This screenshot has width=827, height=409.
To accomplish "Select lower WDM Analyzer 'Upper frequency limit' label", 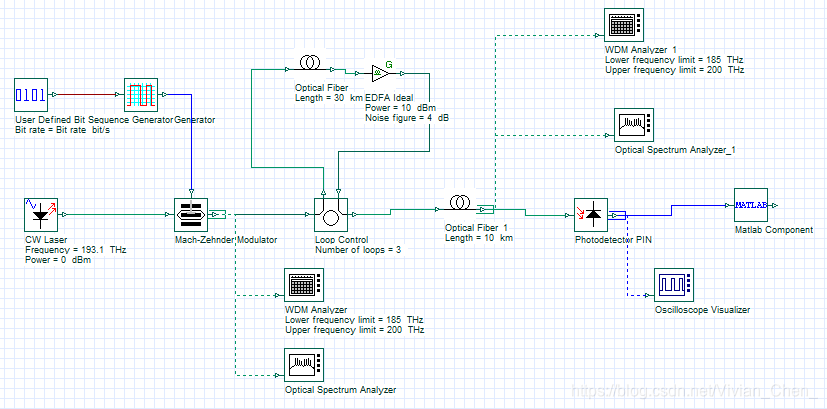I will [354, 330].
